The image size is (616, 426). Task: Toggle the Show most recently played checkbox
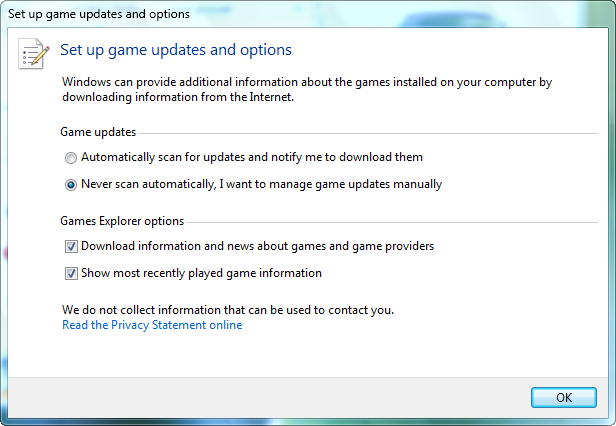tap(71, 273)
